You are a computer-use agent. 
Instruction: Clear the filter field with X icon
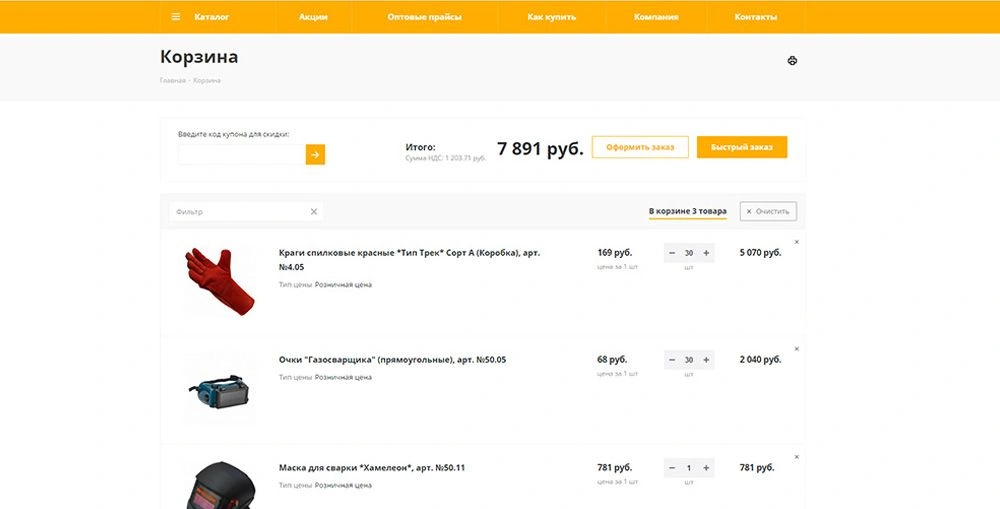[313, 212]
